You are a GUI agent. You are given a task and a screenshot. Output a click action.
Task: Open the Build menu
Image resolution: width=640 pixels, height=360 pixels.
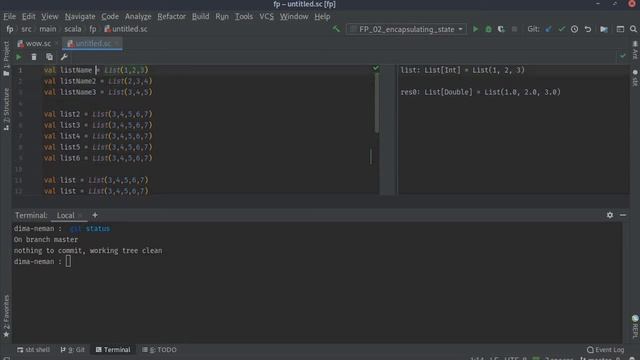click(200, 16)
